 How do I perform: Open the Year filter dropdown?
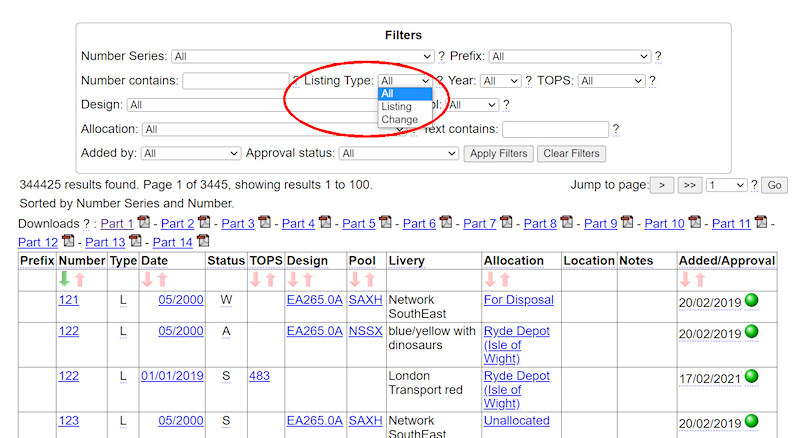pos(501,81)
